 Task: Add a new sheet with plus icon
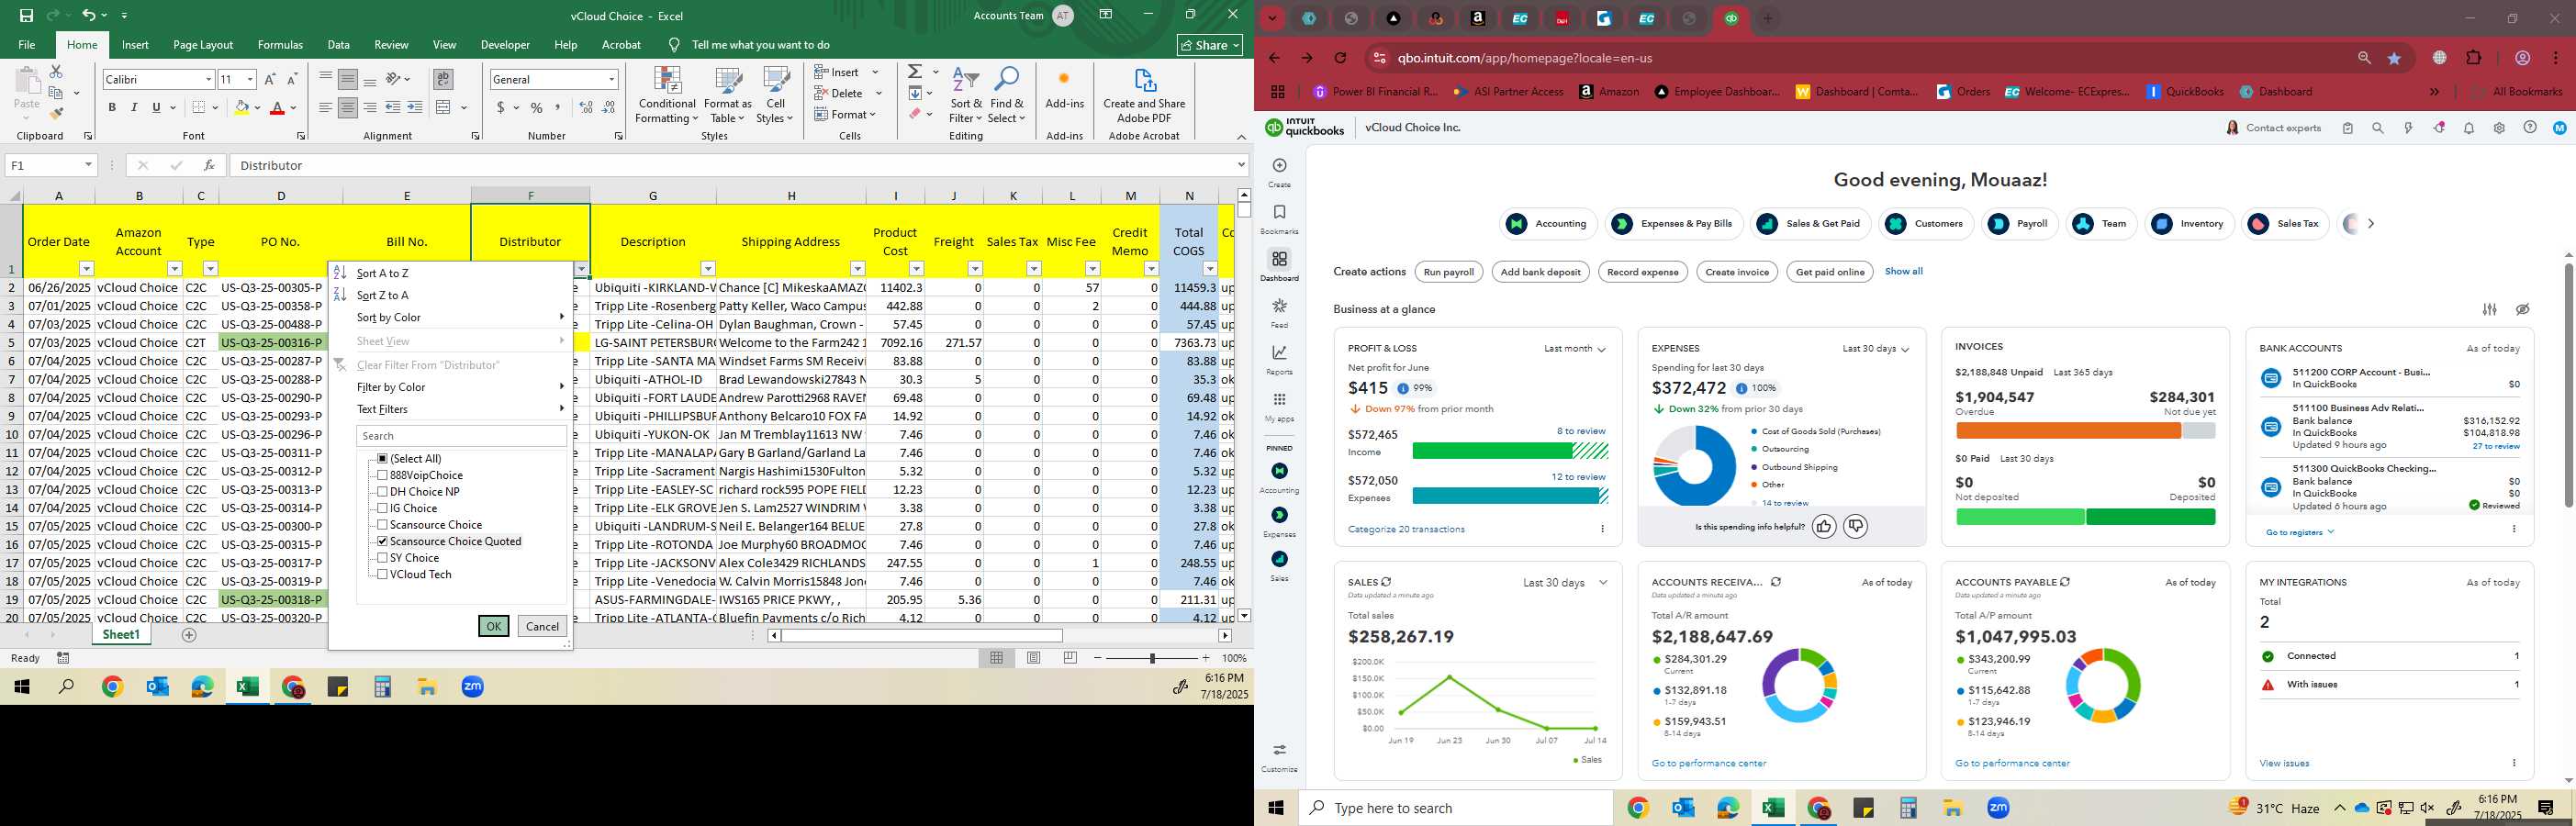189,635
